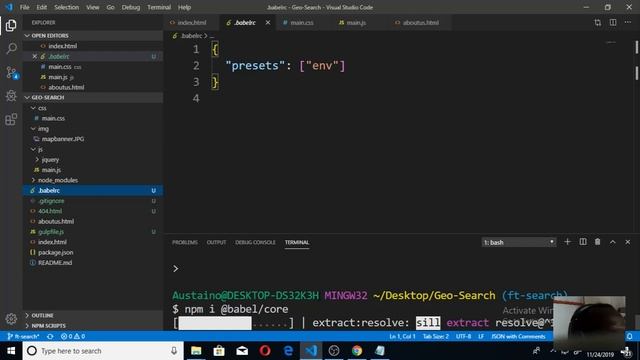Close the terminal panel
The height and width of the screenshot is (360, 640).
pos(628,242)
